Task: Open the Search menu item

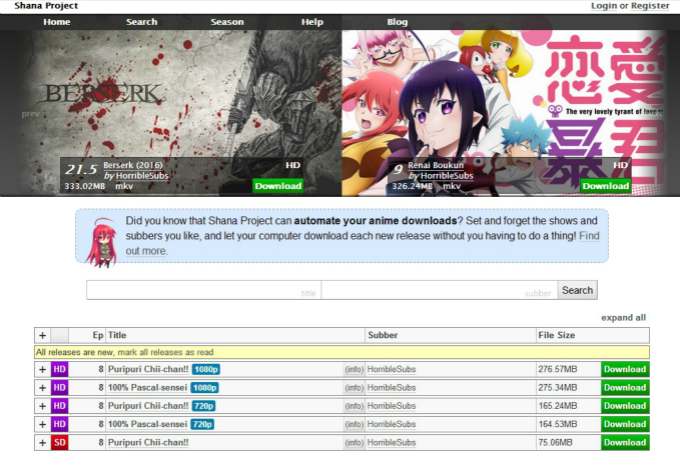Action: click(x=141, y=22)
